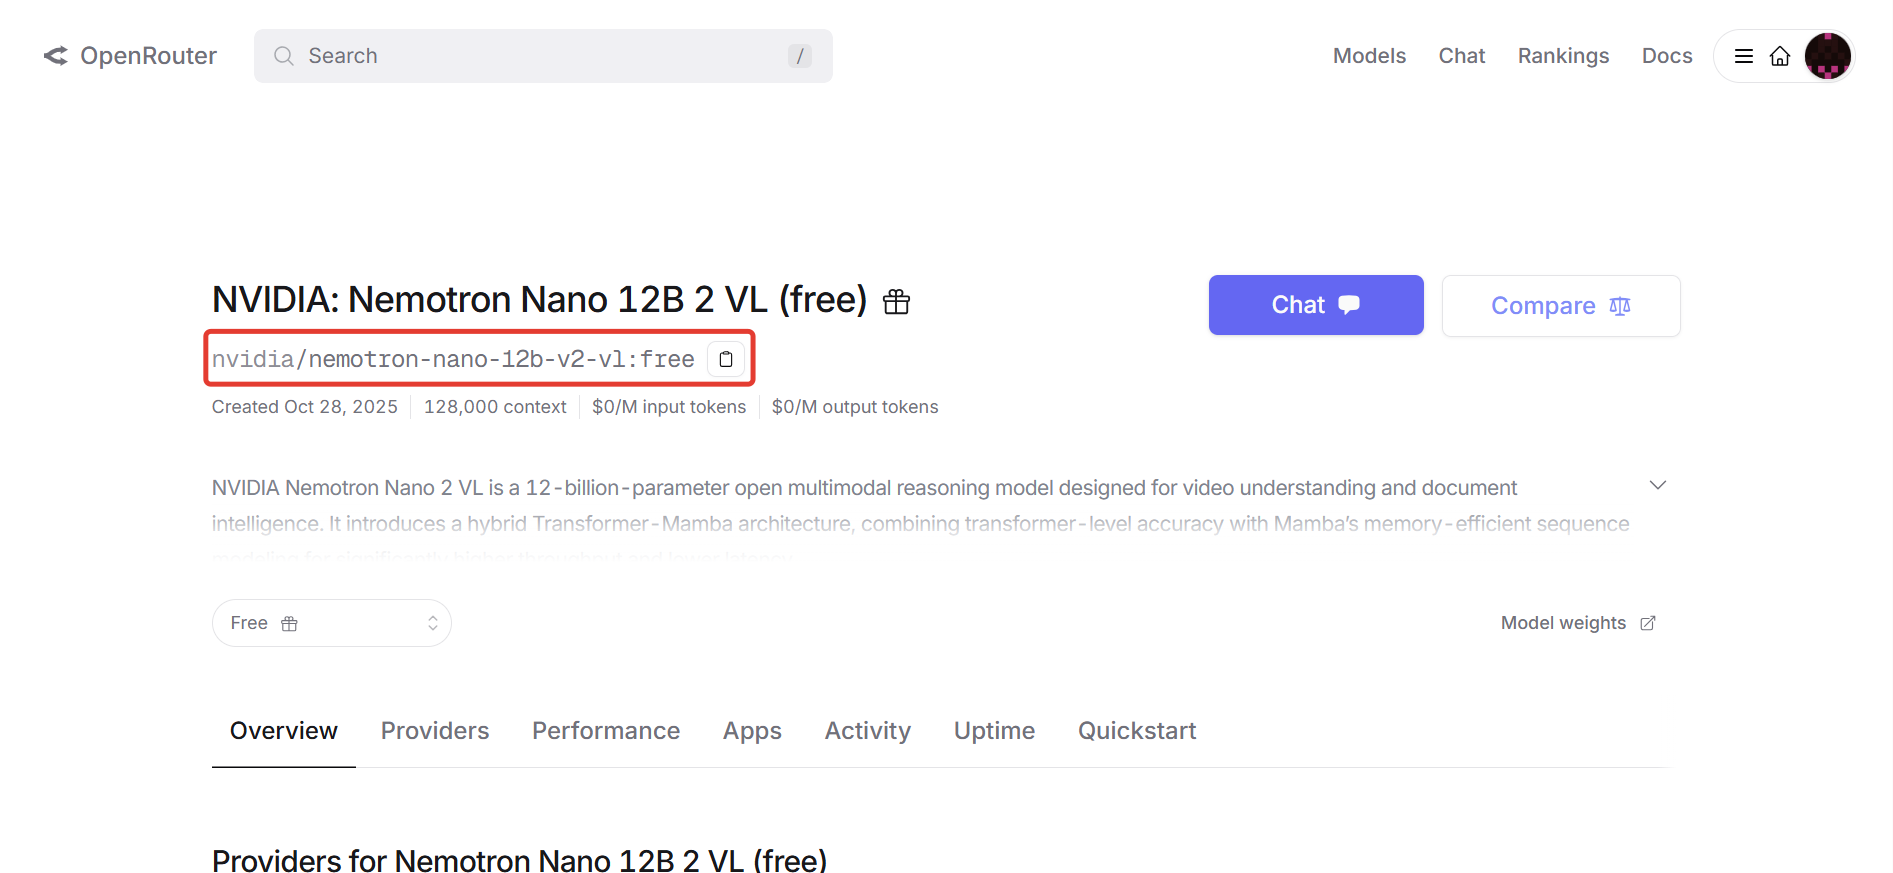Click the Compare button
The height and width of the screenshot is (873, 1893).
(1560, 306)
